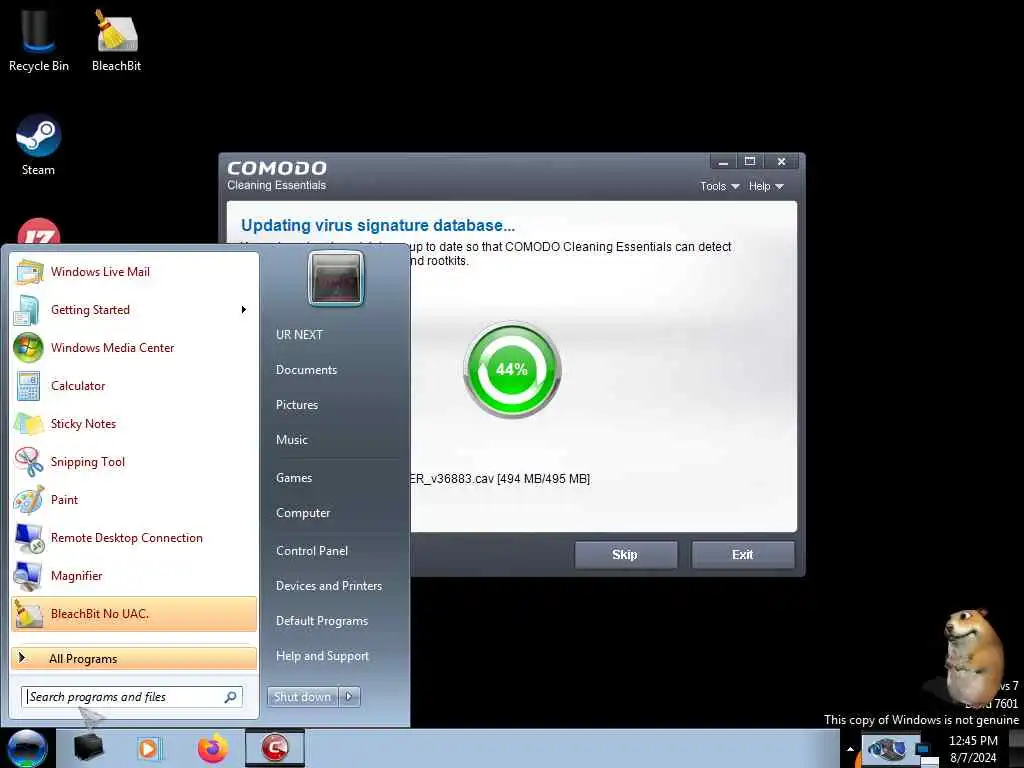Open BleachBit desktop shortcut
Image resolution: width=1024 pixels, height=768 pixels.
(116, 40)
